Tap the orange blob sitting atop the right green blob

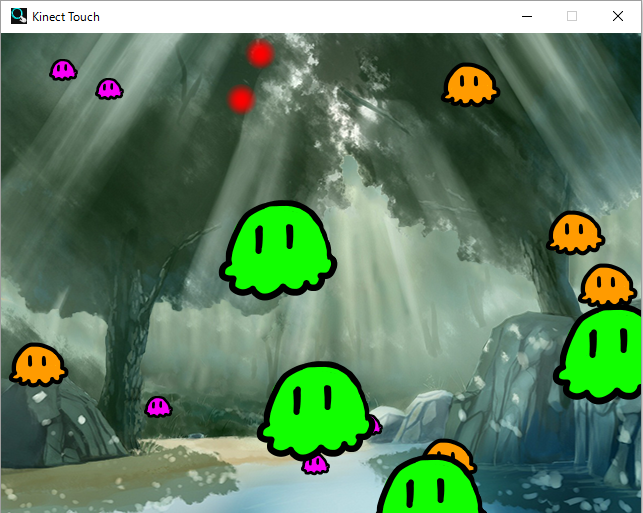point(607,286)
